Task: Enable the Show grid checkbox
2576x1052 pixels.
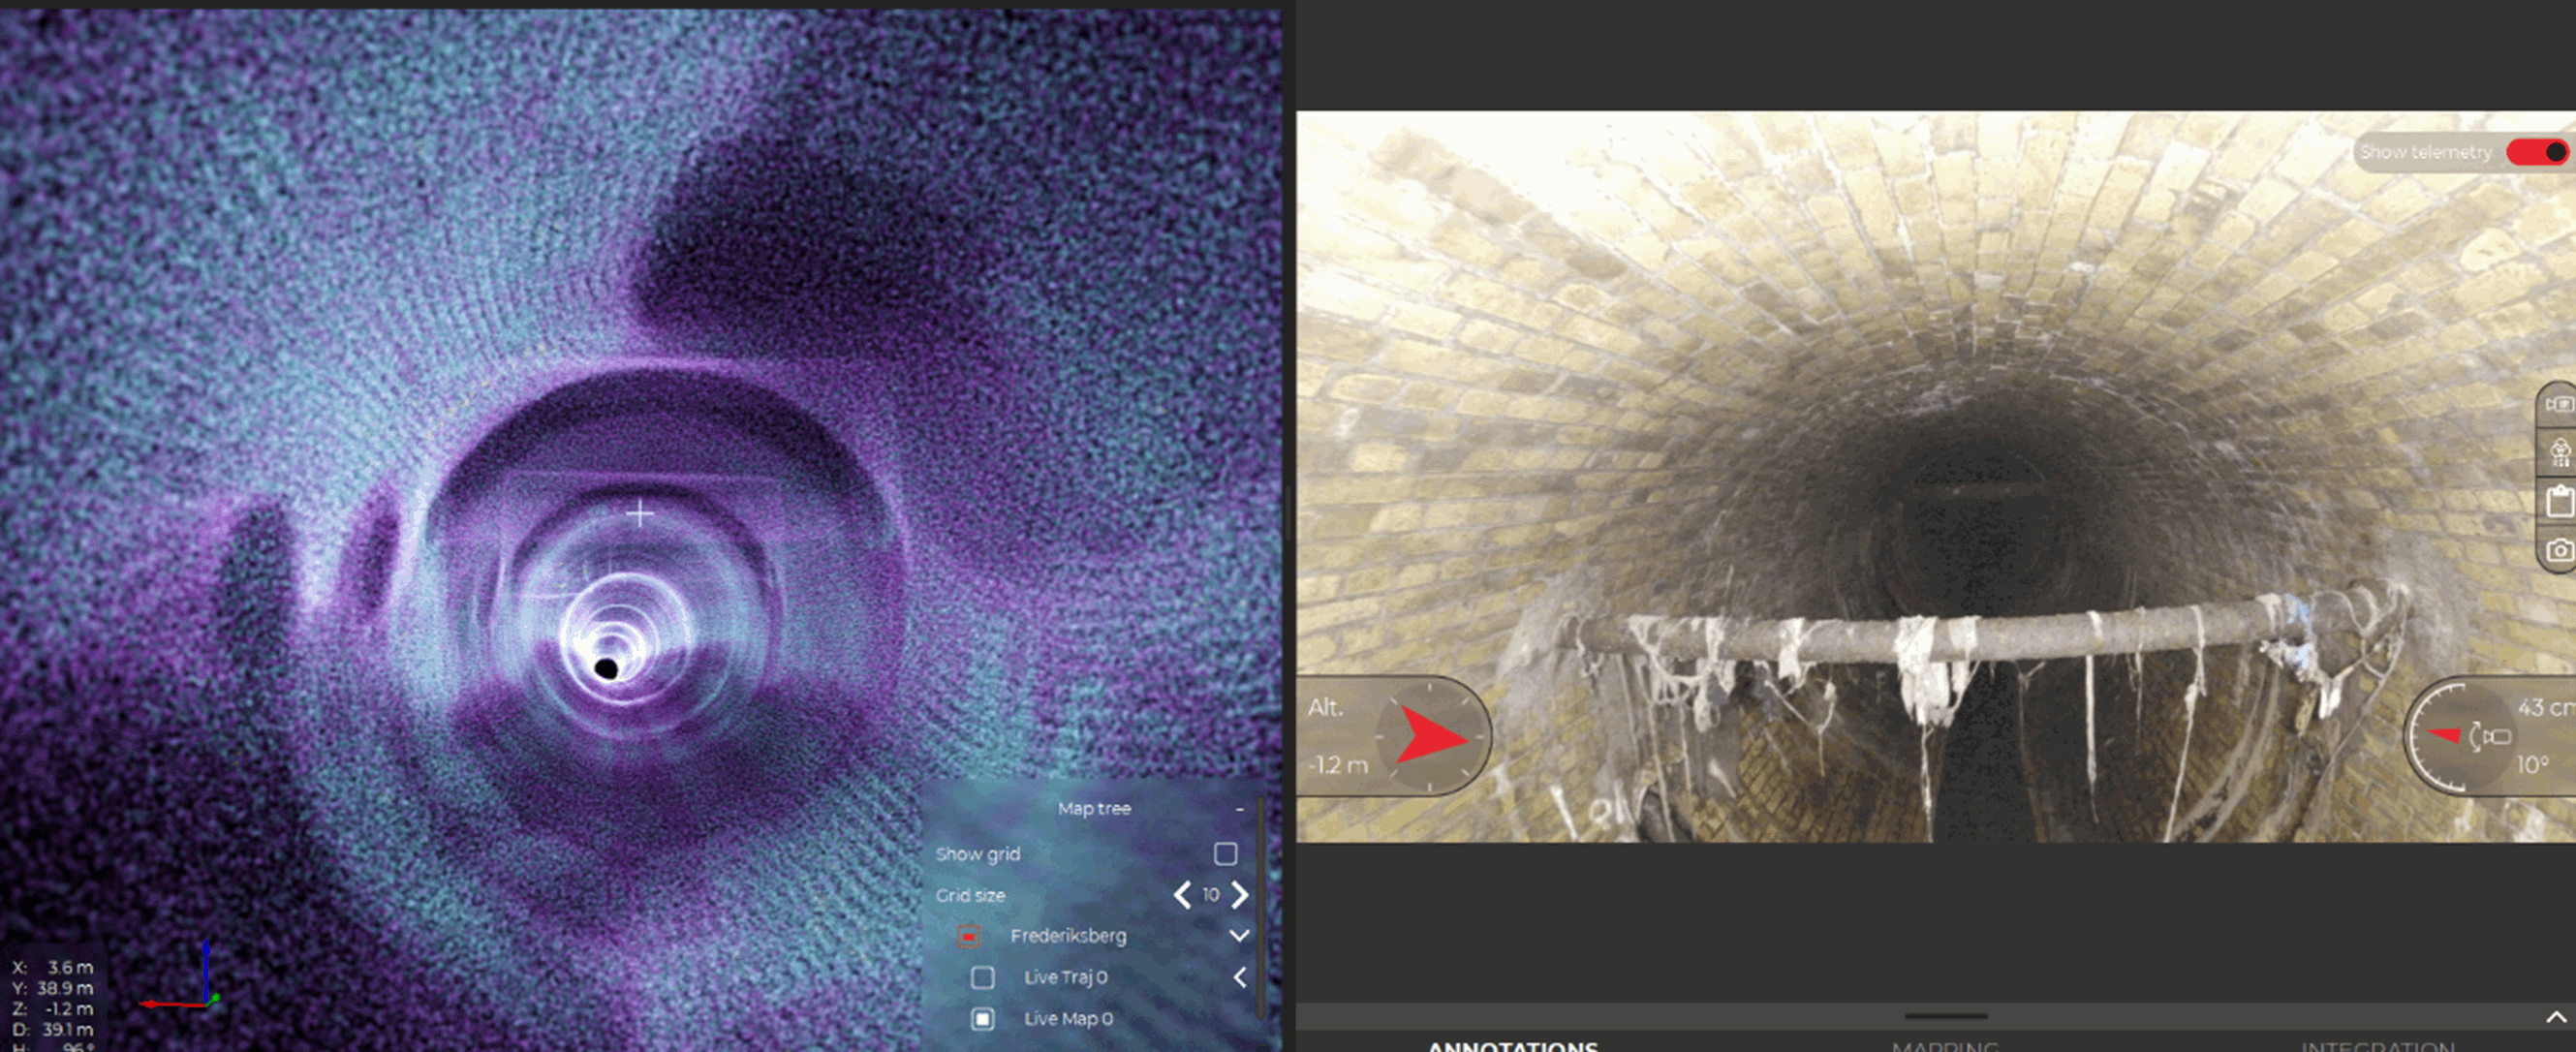Action: pyautogui.click(x=1225, y=853)
